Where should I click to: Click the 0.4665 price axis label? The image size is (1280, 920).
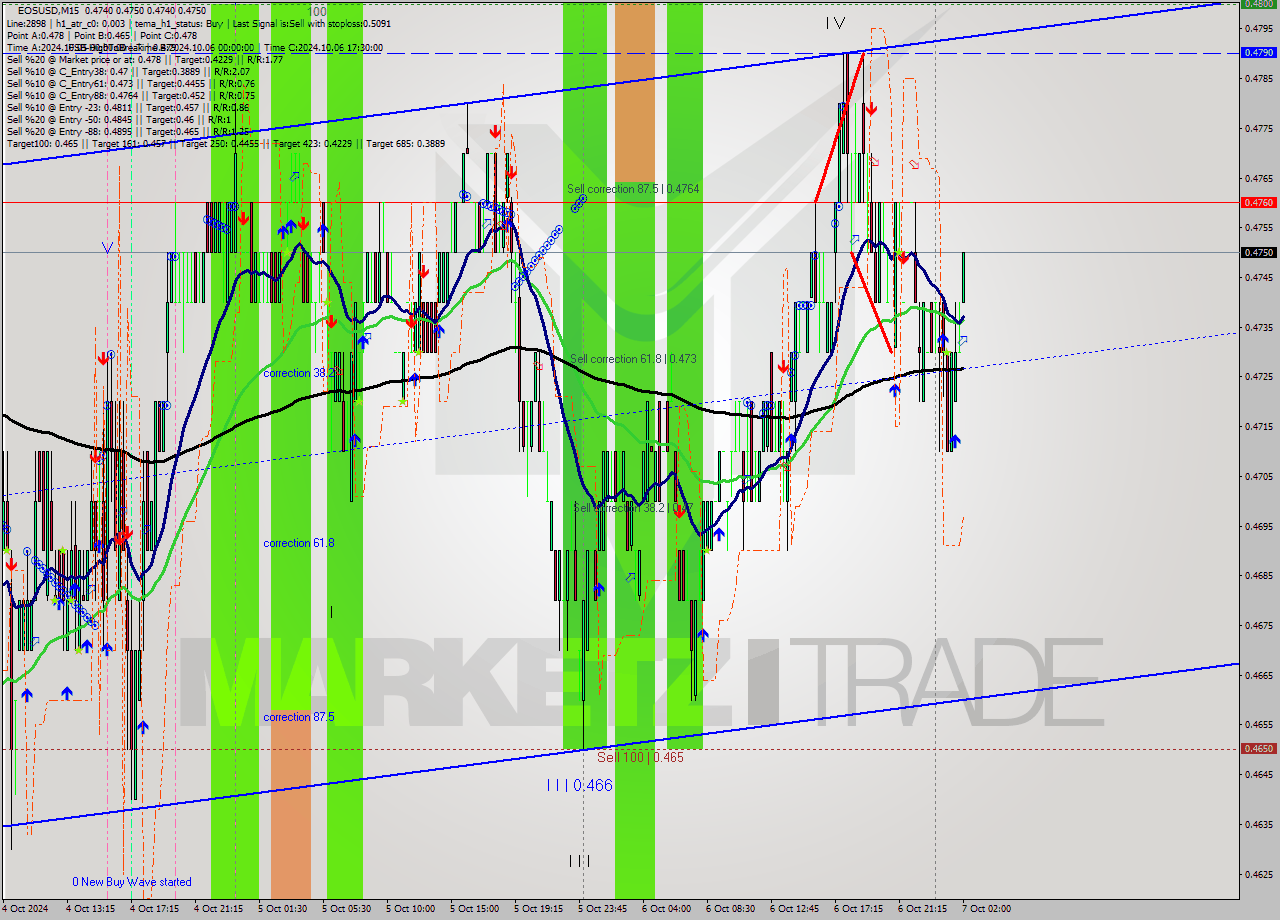[1259, 676]
